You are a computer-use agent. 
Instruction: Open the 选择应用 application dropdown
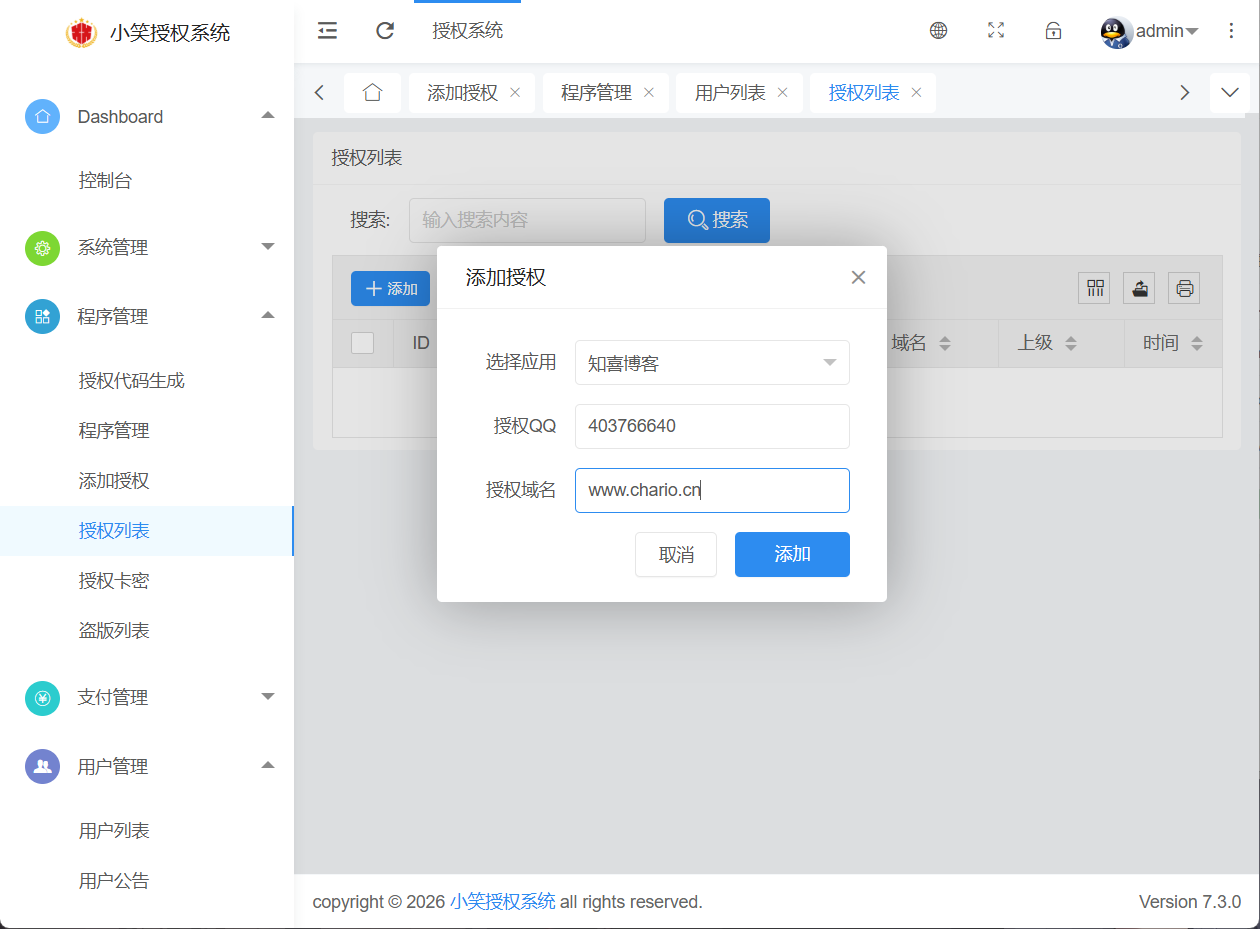[712, 362]
